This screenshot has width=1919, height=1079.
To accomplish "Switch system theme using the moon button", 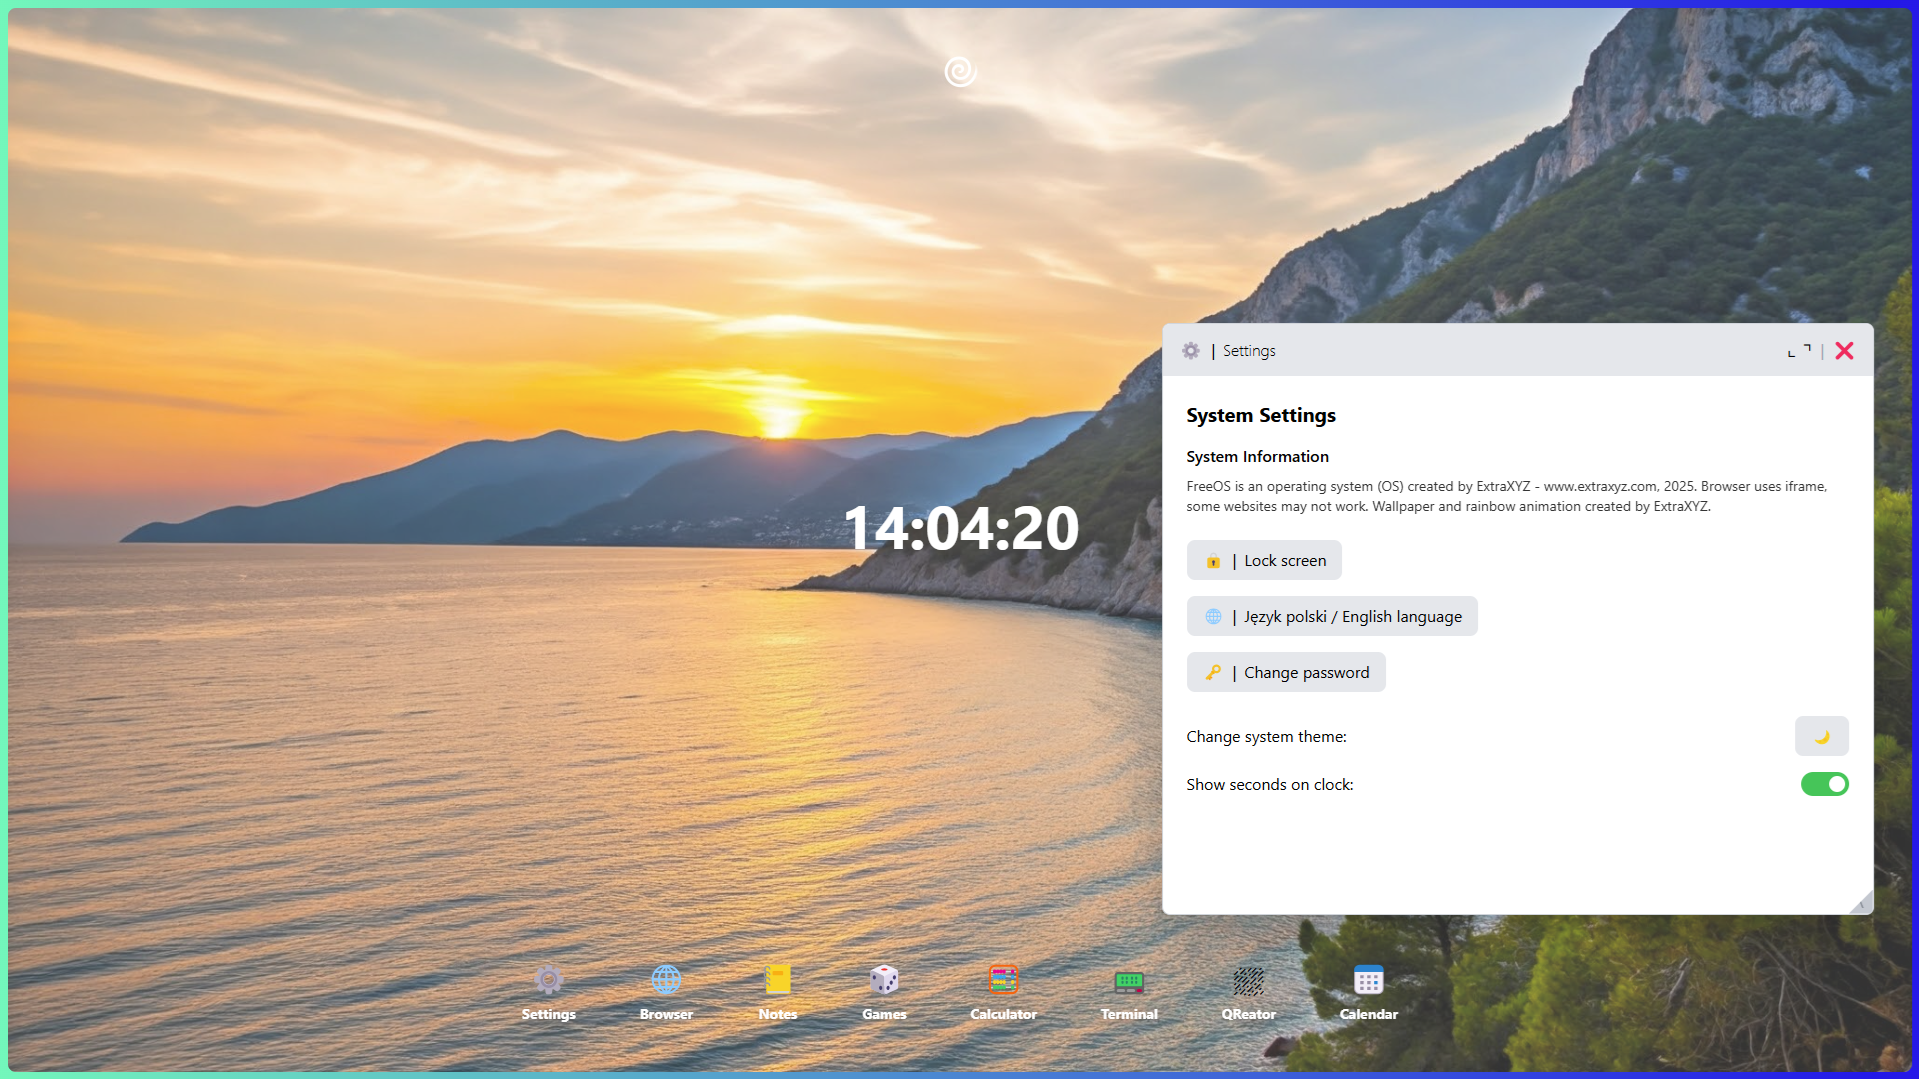I will point(1823,736).
